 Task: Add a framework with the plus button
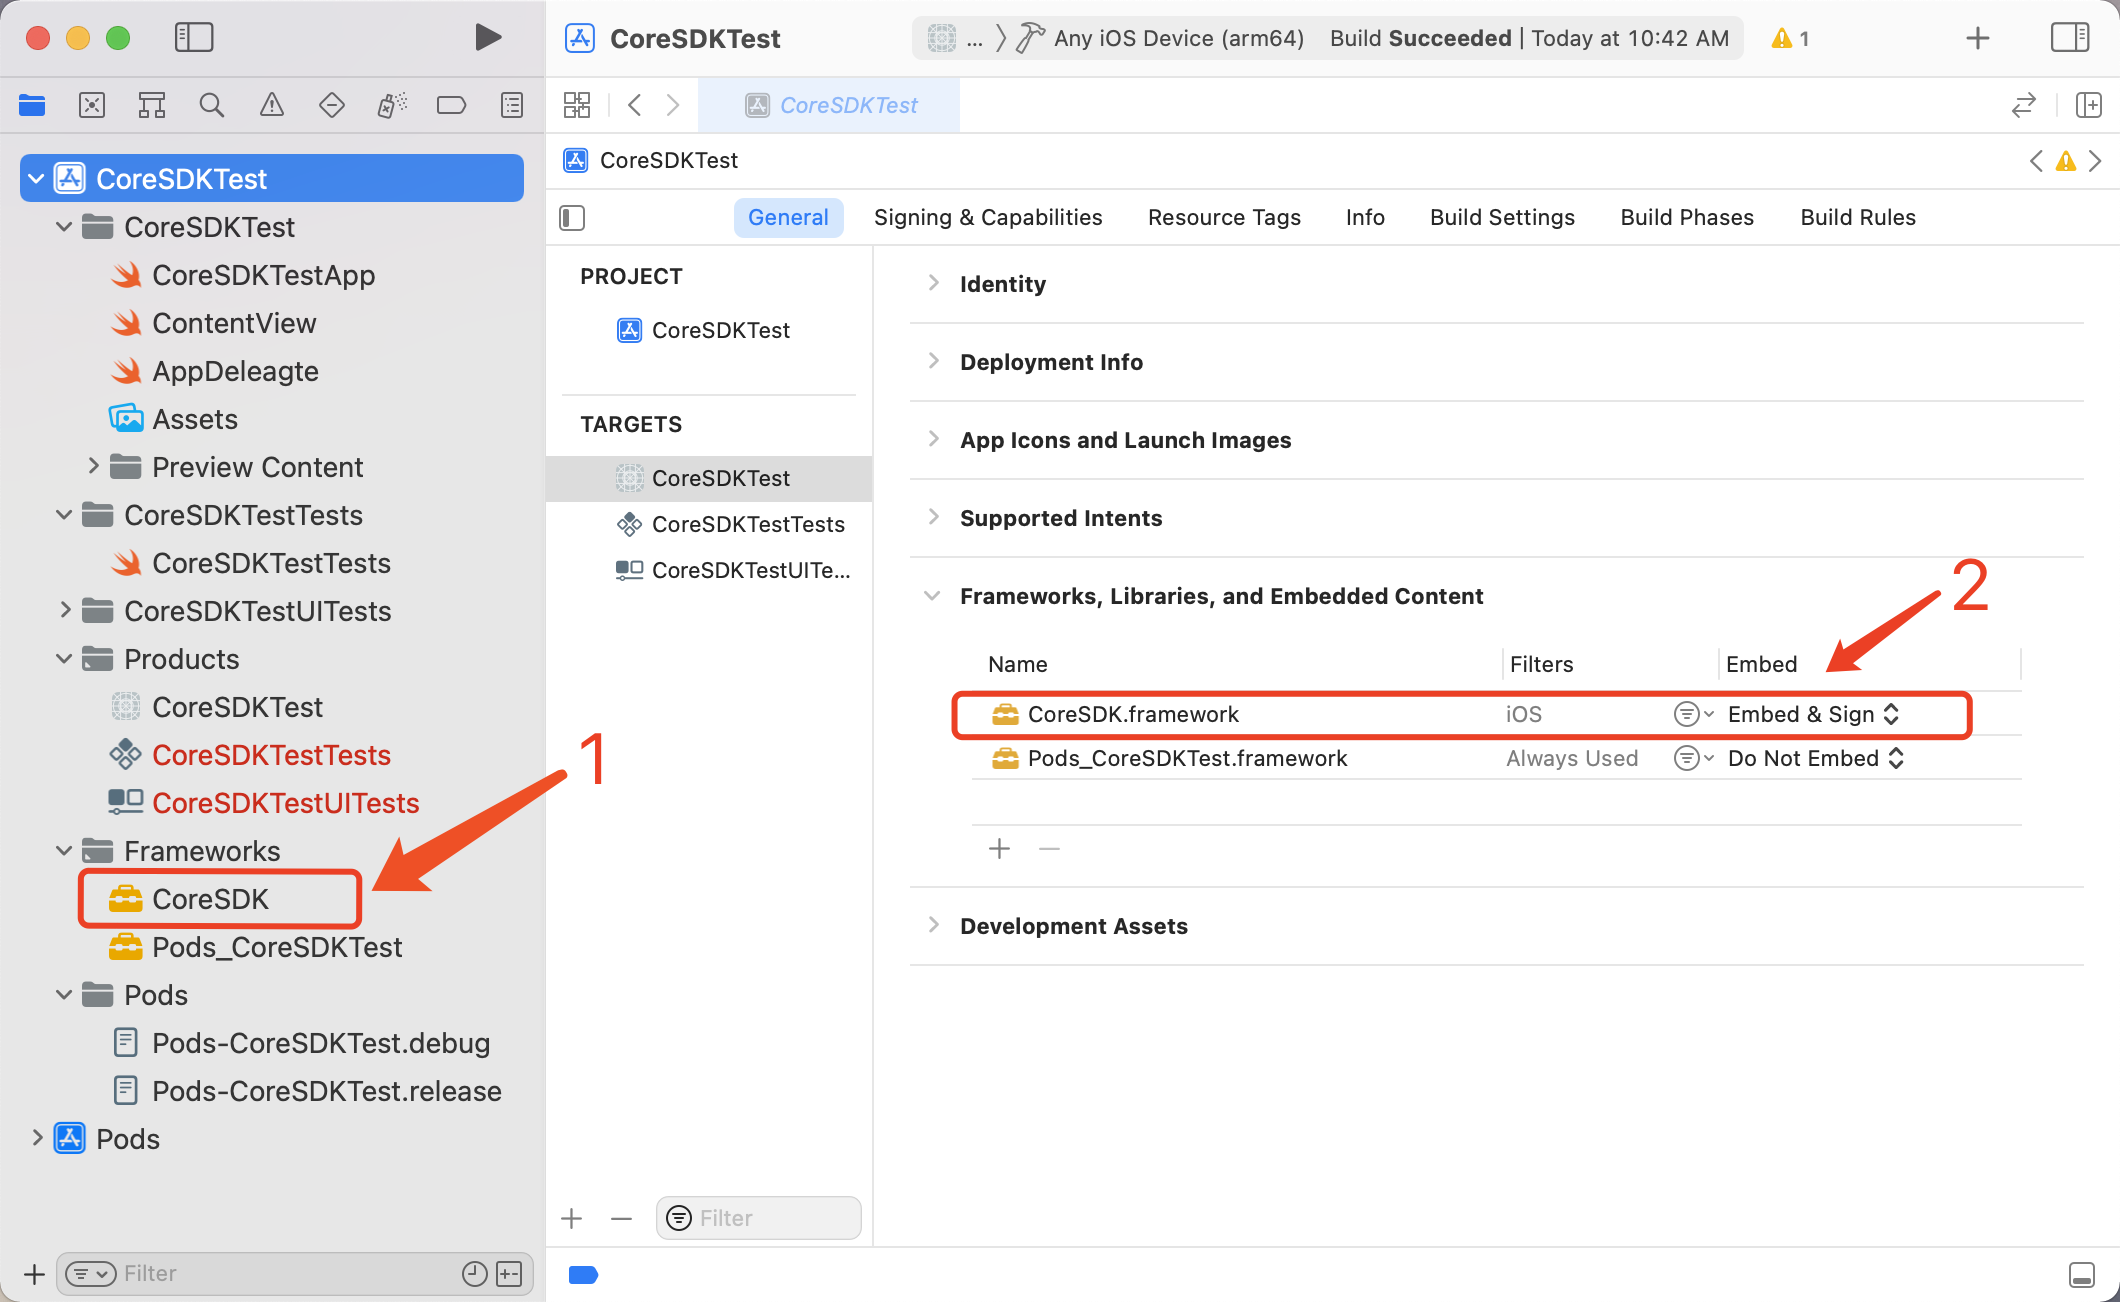coord(1000,849)
